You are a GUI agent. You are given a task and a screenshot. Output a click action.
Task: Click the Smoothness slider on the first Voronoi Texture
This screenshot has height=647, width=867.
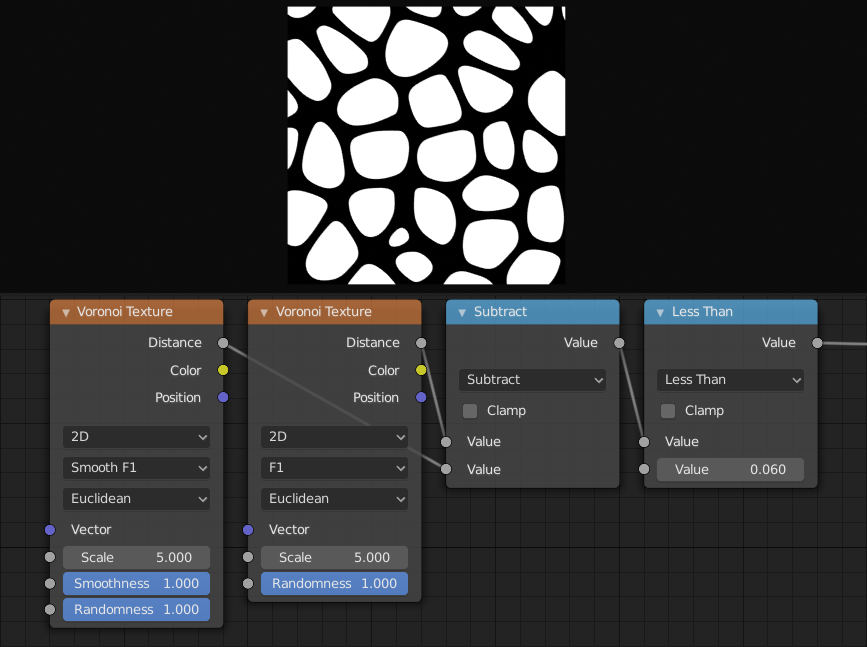[x=136, y=583]
